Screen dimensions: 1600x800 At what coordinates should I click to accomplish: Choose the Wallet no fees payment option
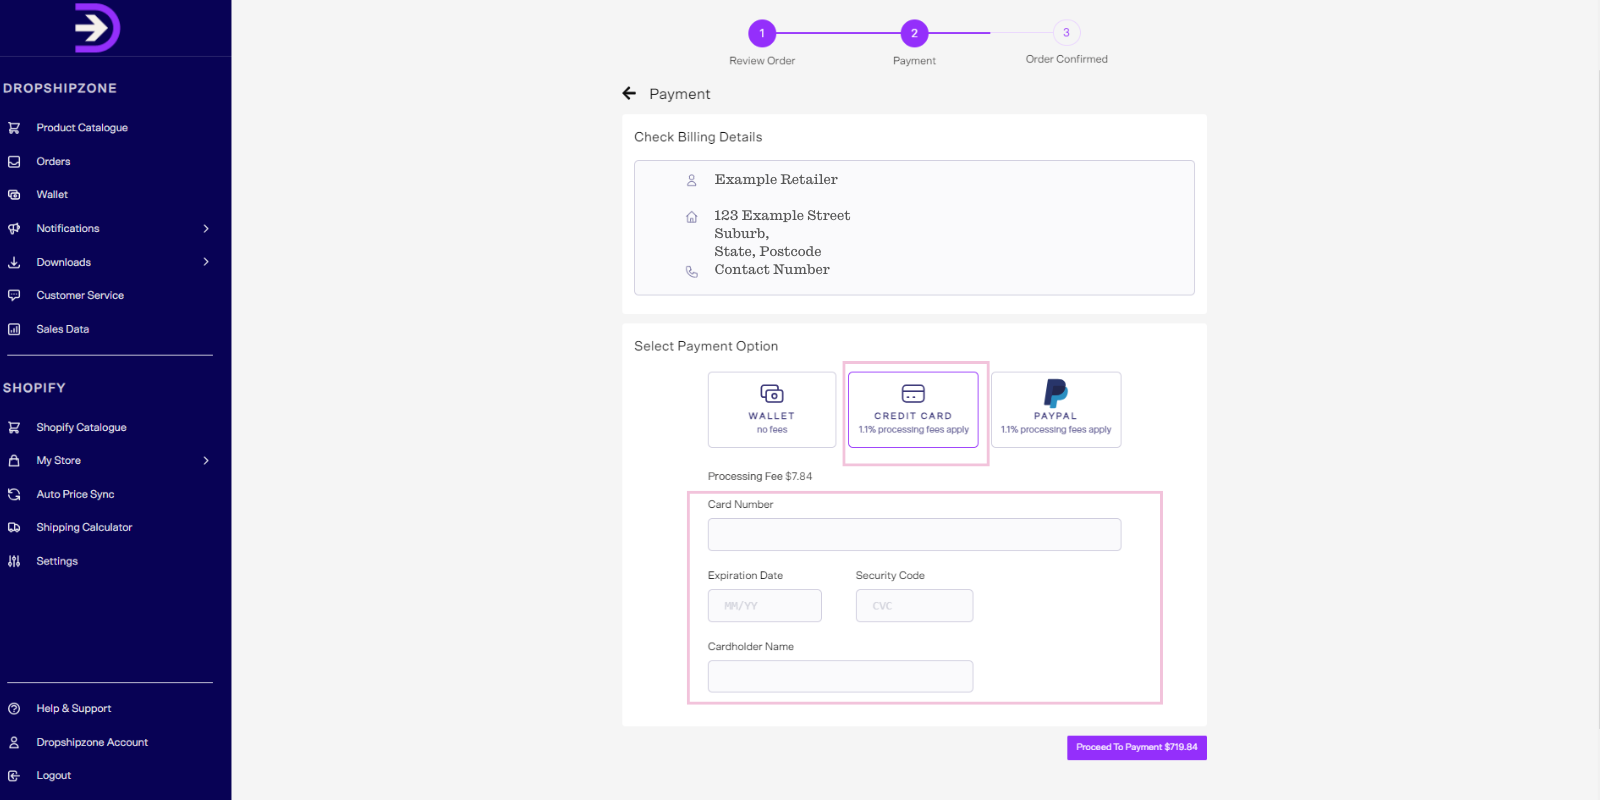point(772,410)
